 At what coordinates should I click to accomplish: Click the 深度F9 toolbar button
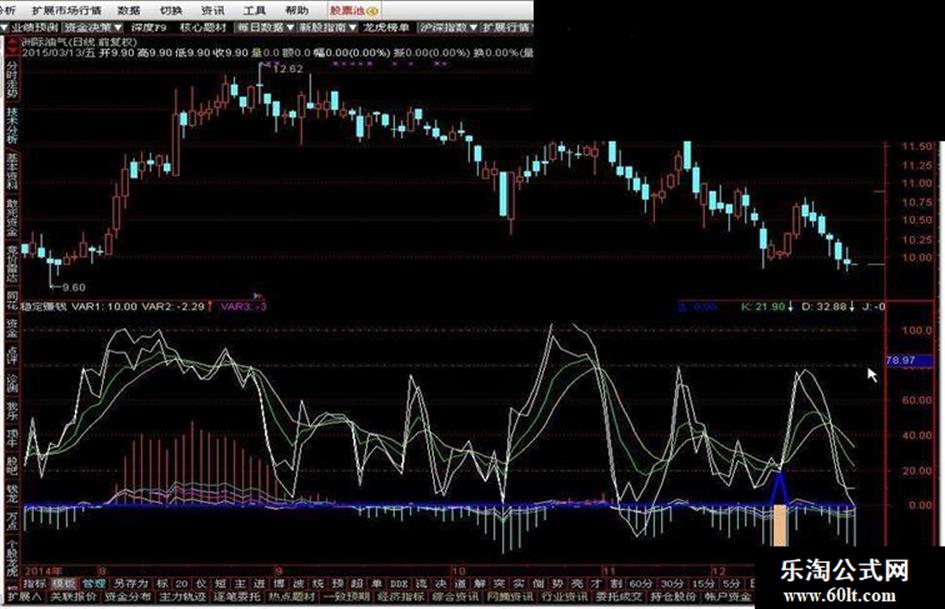click(x=149, y=27)
